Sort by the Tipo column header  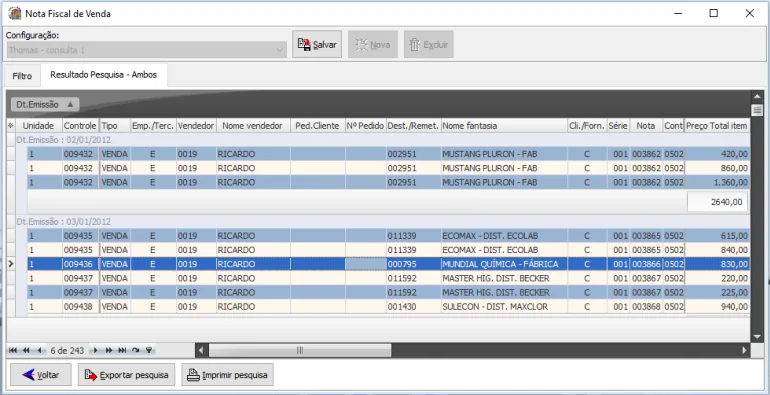pyautogui.click(x=115, y=126)
